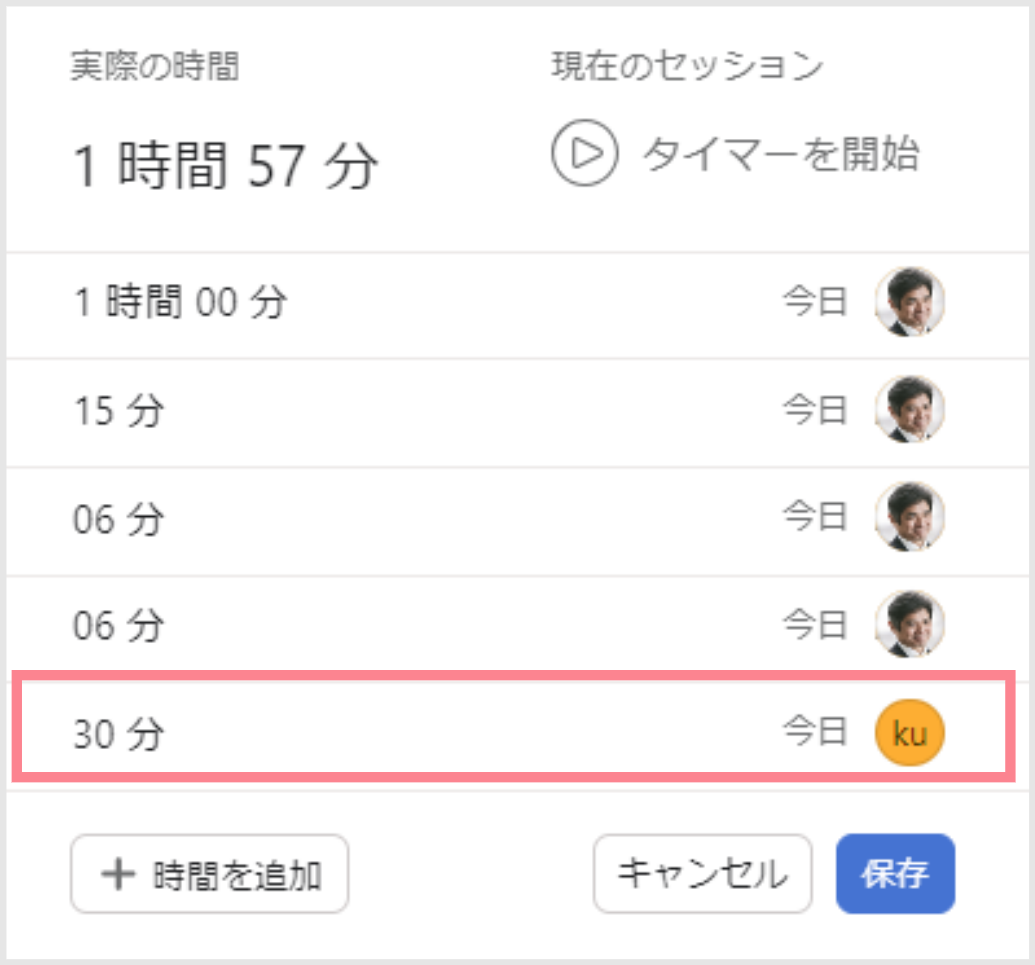Click 今日 date on 1 時間 00 分 row
Image resolution: width=1035 pixels, height=965 pixels.
815,302
